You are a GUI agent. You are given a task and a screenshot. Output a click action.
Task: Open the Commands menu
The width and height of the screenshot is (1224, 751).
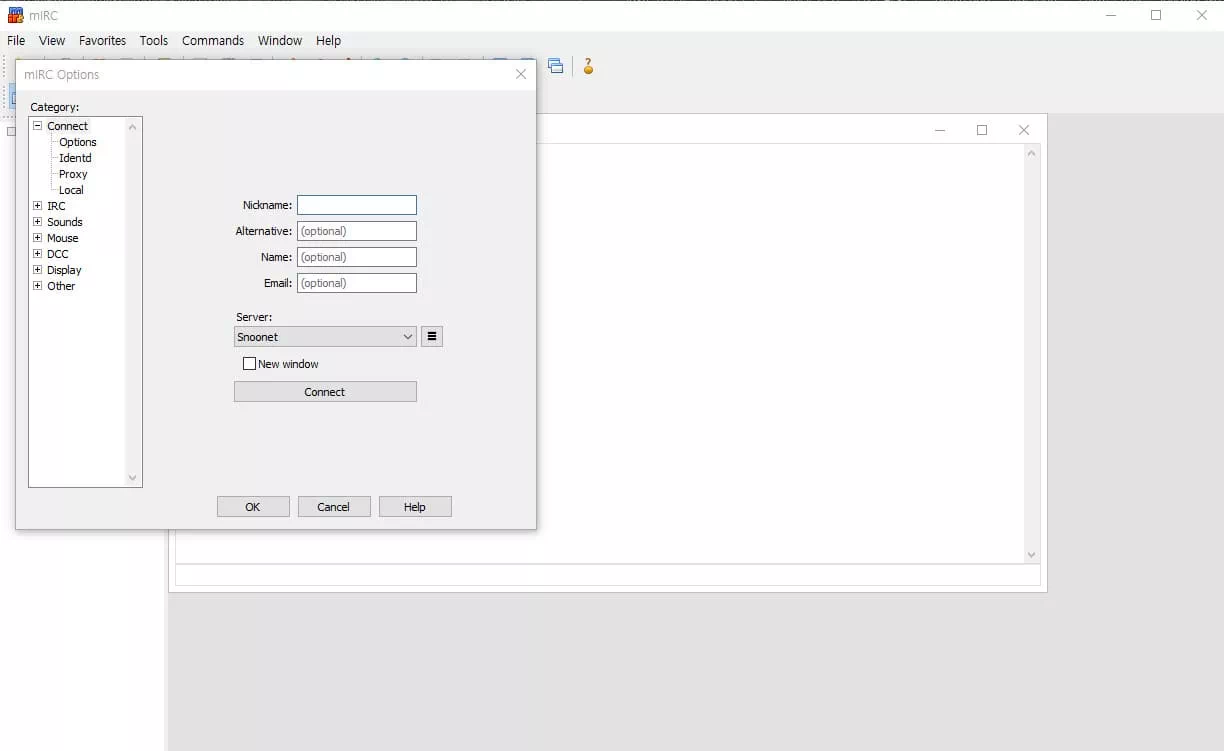(213, 41)
